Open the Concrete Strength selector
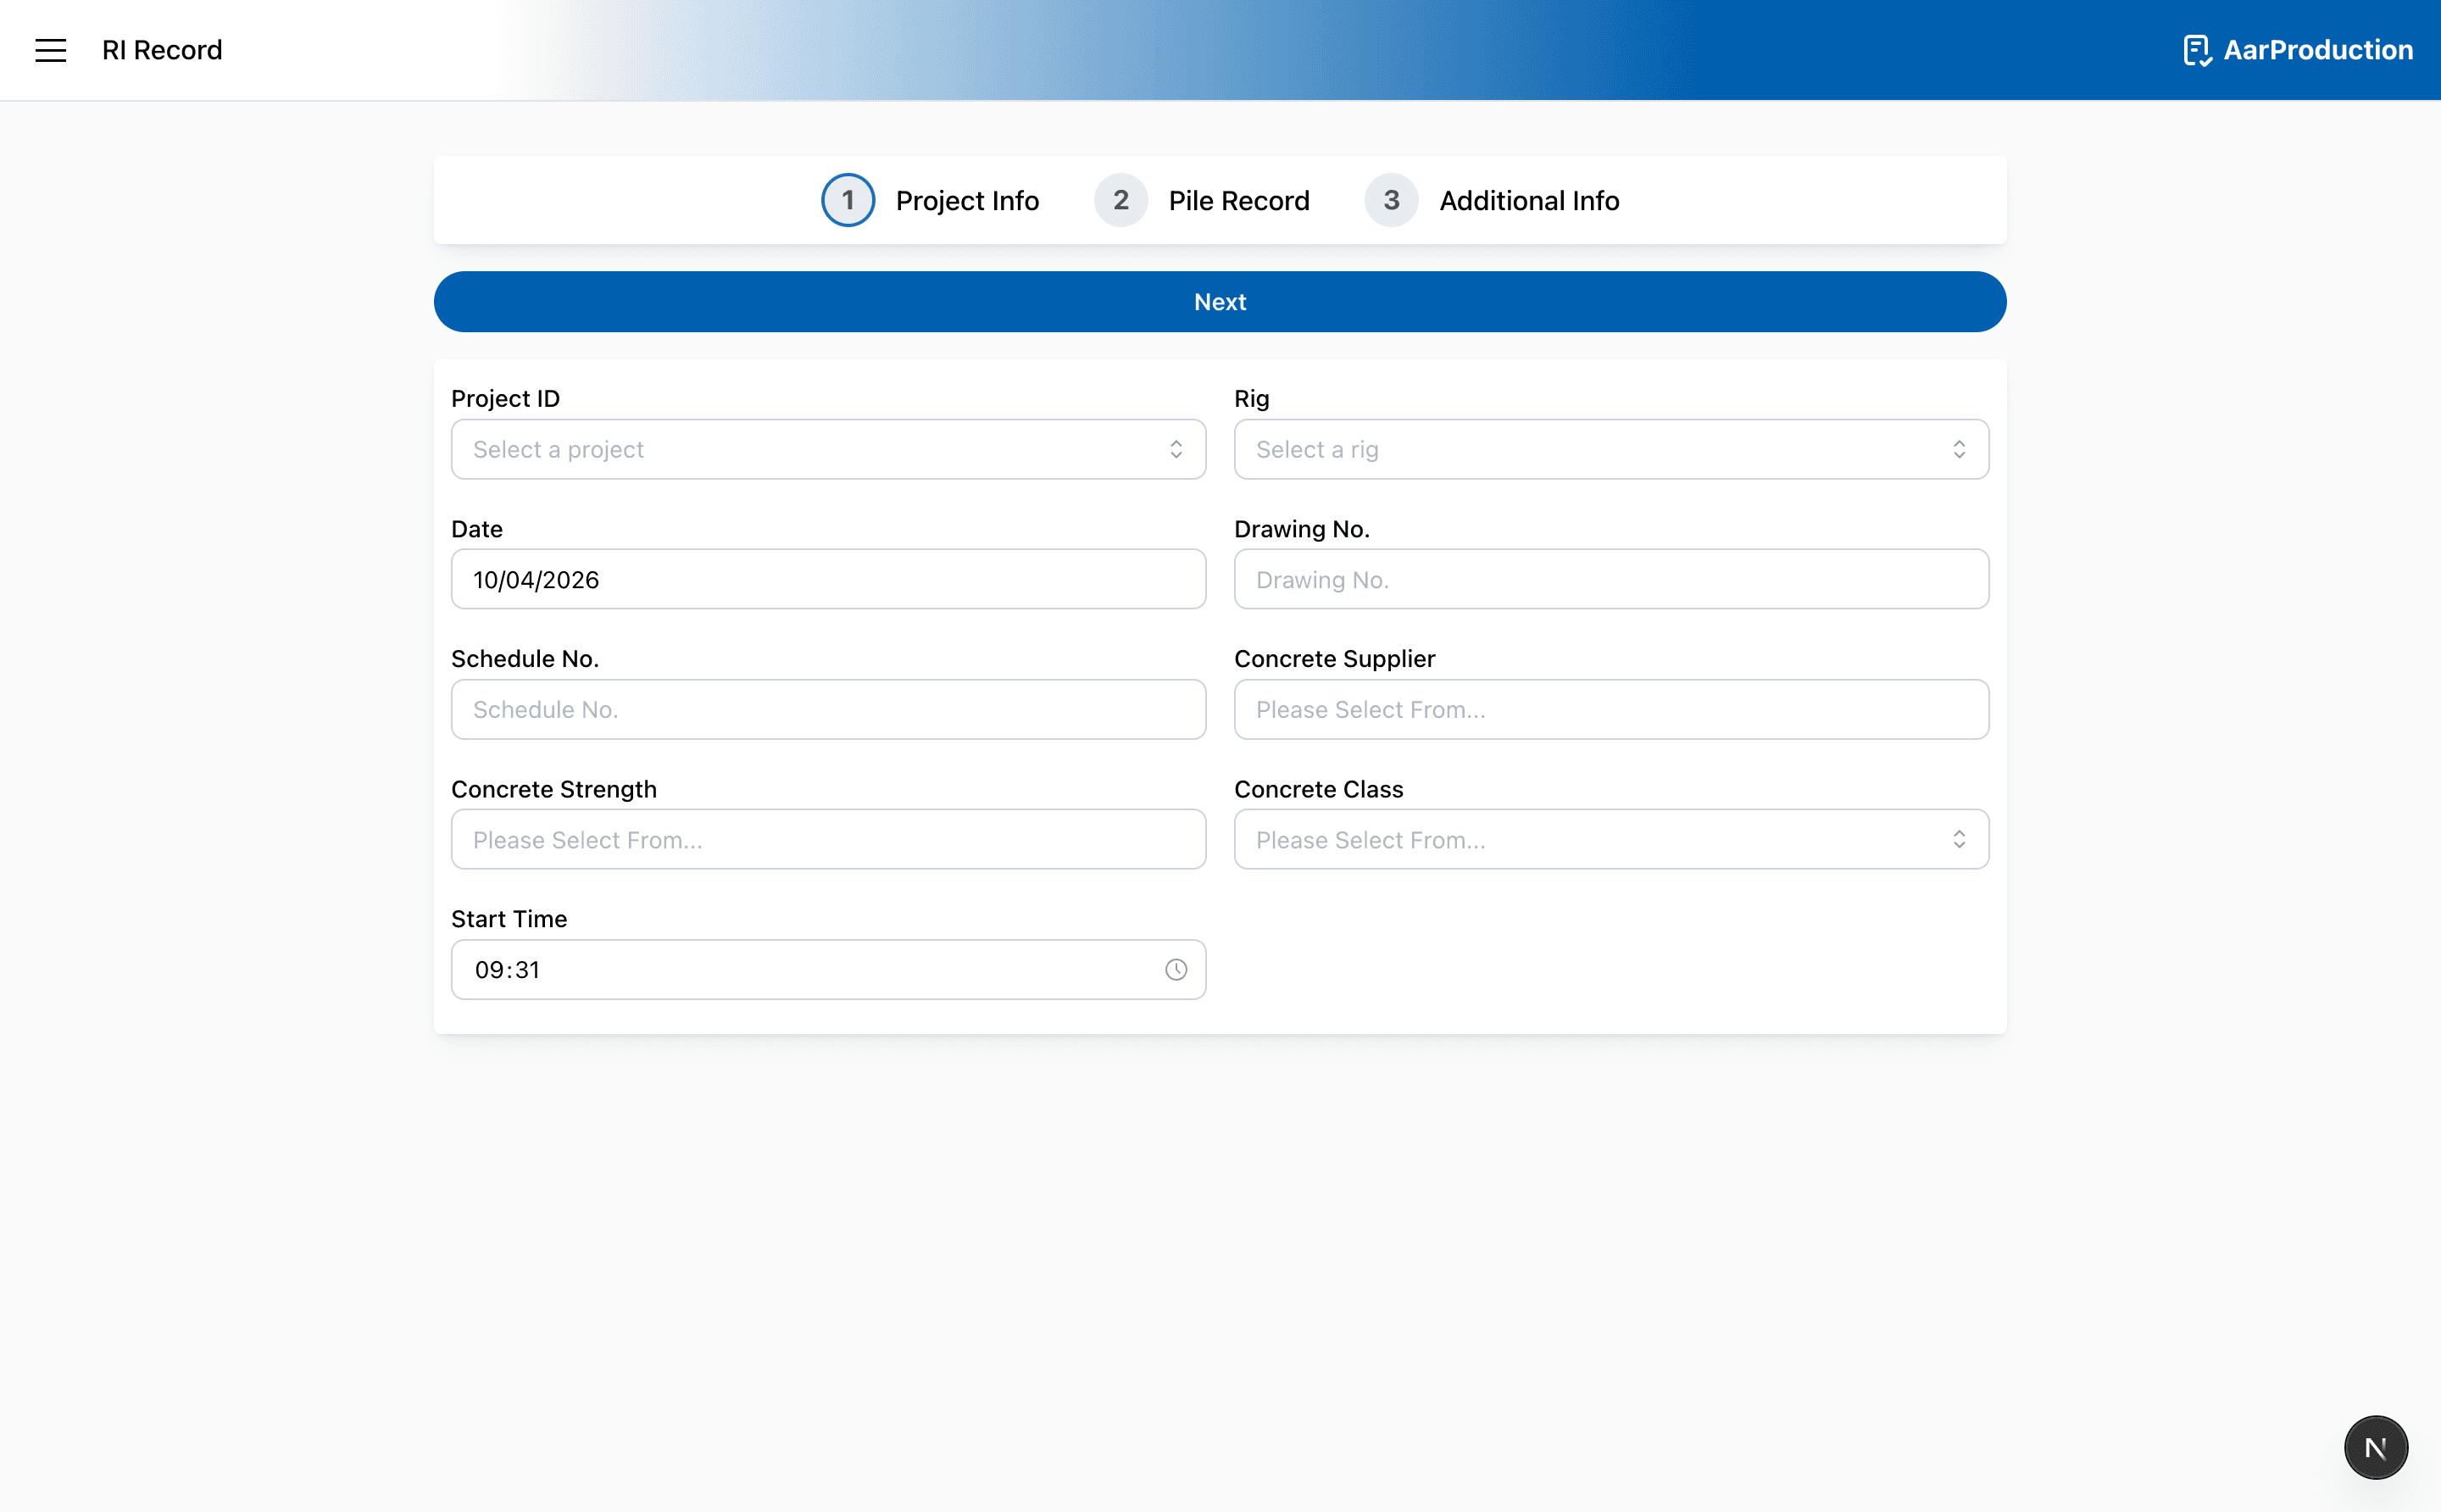Image resolution: width=2441 pixels, height=1512 pixels. (828, 839)
